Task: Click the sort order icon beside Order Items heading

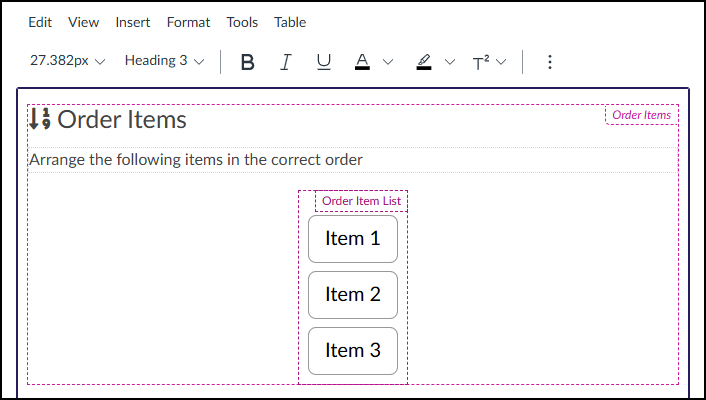Action: click(40, 118)
